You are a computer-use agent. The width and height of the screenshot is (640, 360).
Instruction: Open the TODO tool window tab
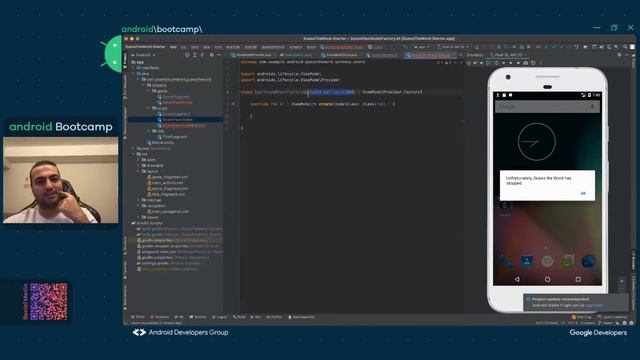[138, 317]
